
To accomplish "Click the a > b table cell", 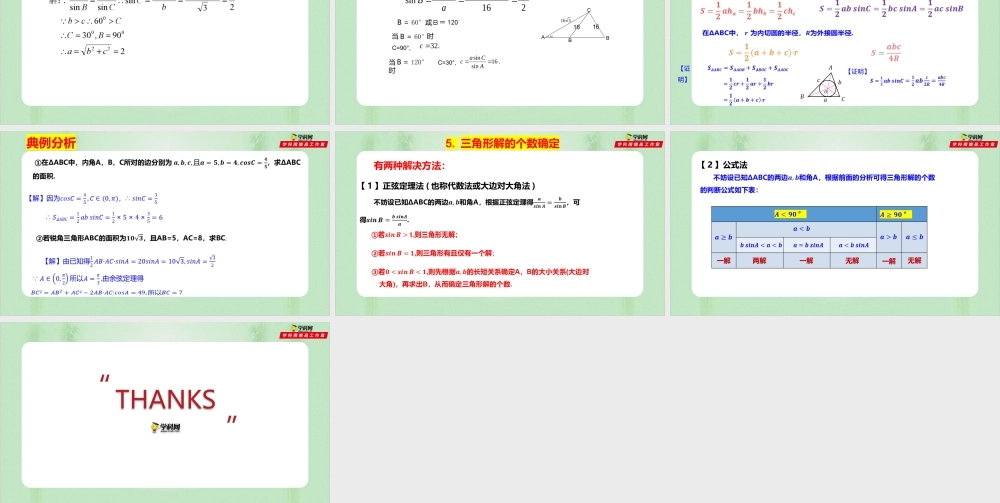I will point(889,237).
